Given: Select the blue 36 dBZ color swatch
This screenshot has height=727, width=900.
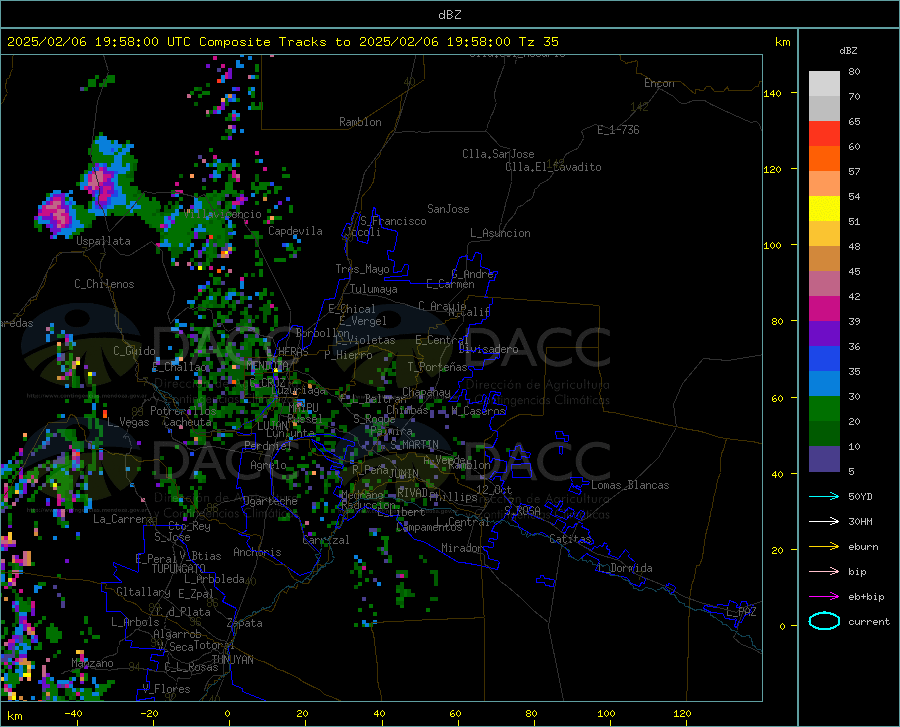Looking at the screenshot, I should point(824,359).
